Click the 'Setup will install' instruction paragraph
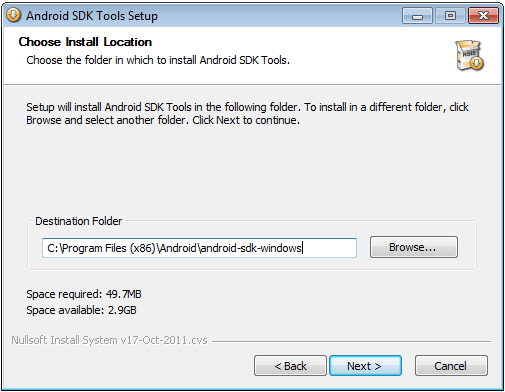This screenshot has width=505, height=392. pyautogui.click(x=247, y=114)
